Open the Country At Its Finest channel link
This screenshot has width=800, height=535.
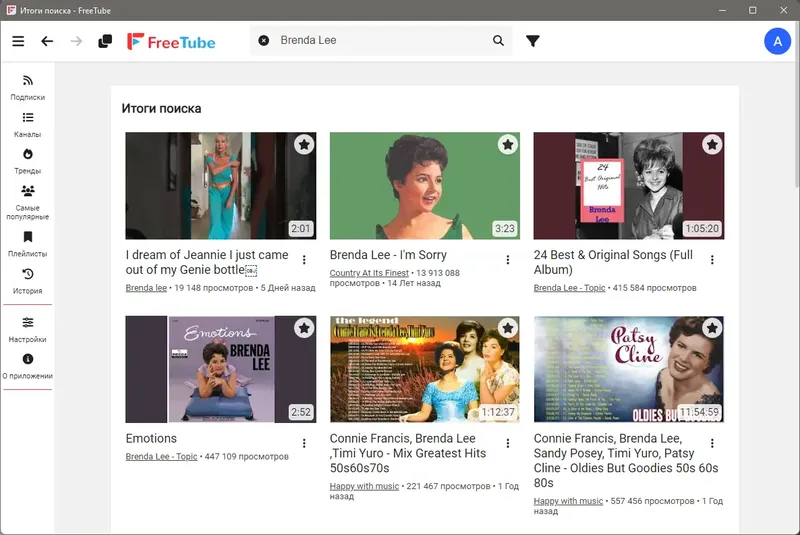[x=369, y=273]
